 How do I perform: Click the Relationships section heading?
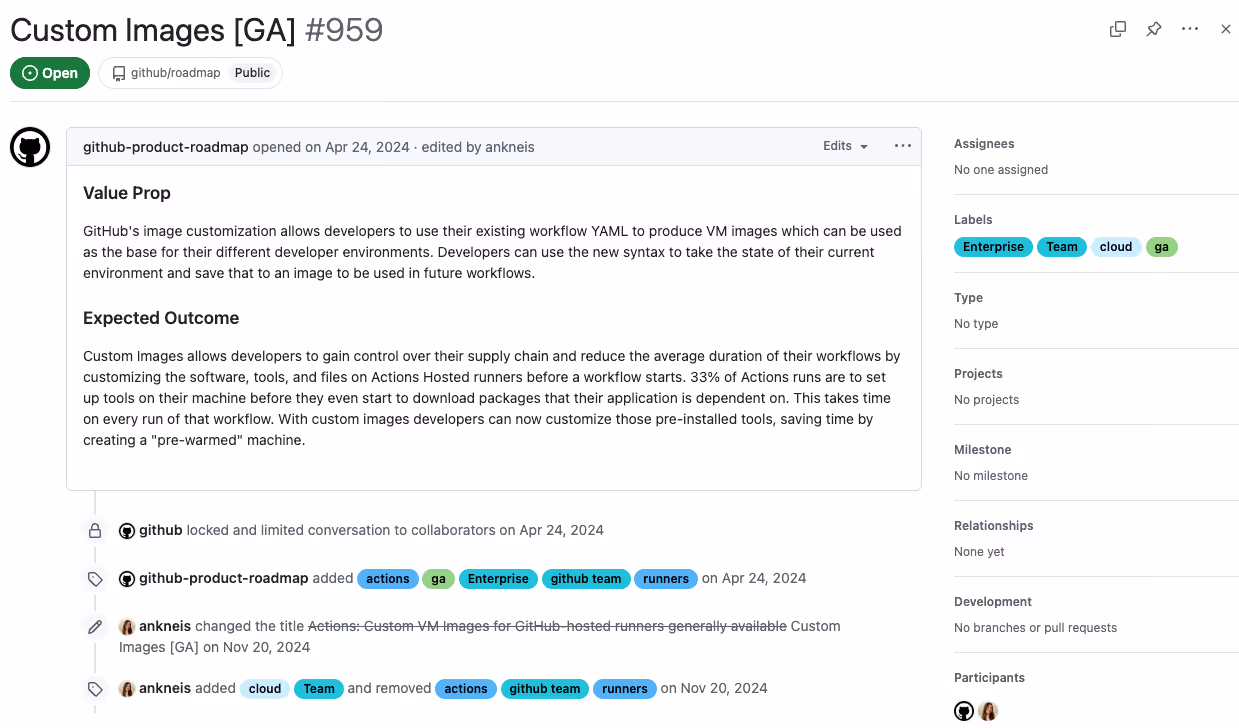(994, 526)
